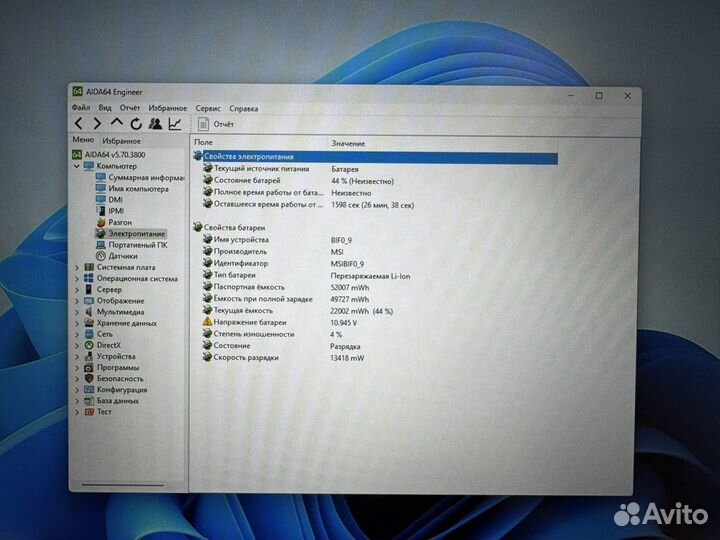The image size is (720, 540).
Task: Click the Refresh icon in toolbar
Action: pos(135,124)
